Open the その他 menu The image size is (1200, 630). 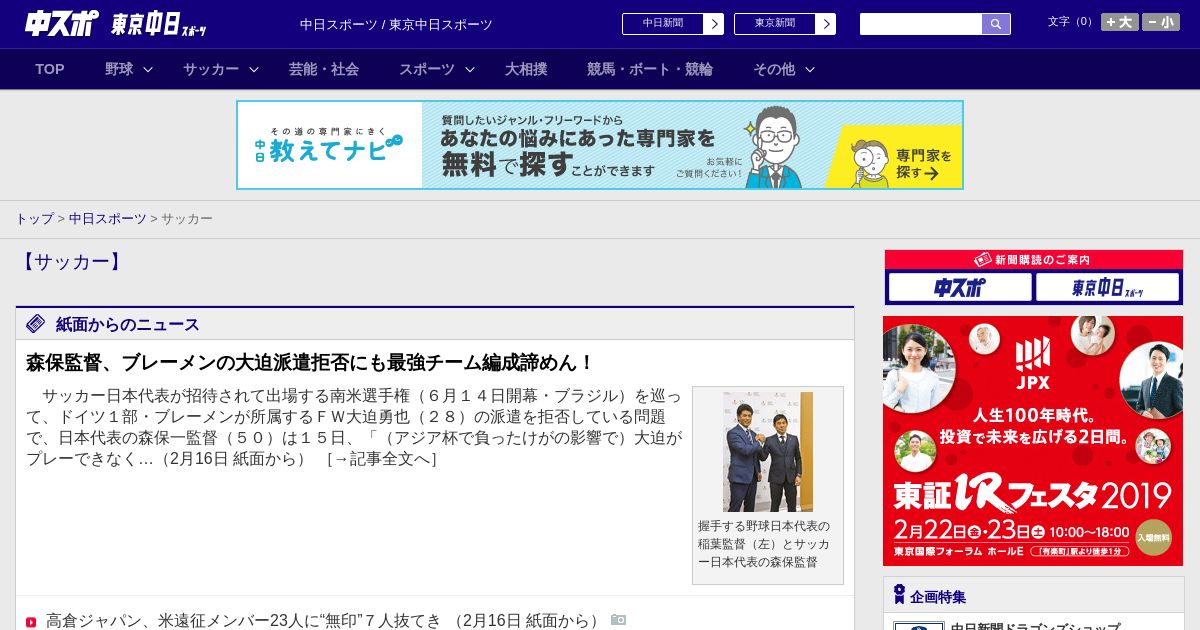774,69
